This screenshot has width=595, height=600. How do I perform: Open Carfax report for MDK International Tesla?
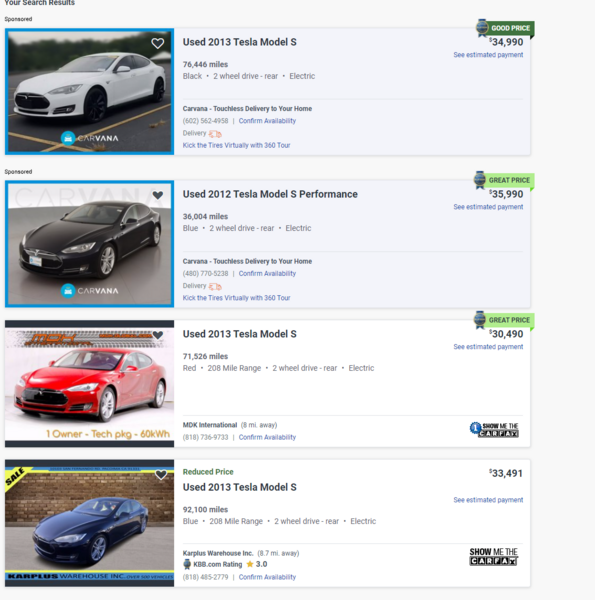tap(494, 430)
